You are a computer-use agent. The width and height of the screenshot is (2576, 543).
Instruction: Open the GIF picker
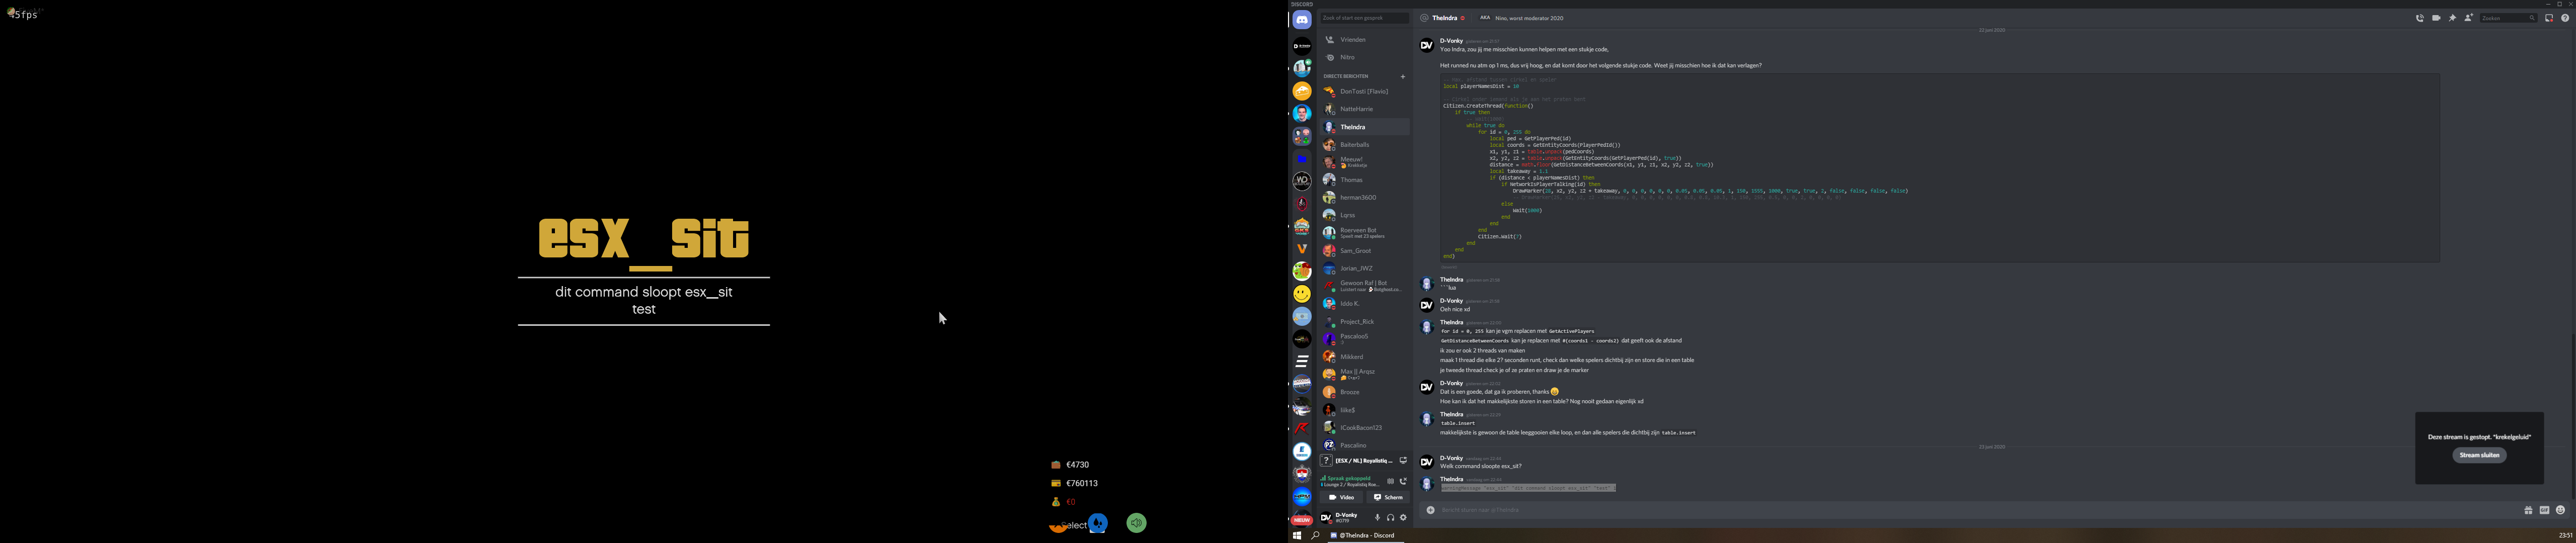tap(2544, 510)
